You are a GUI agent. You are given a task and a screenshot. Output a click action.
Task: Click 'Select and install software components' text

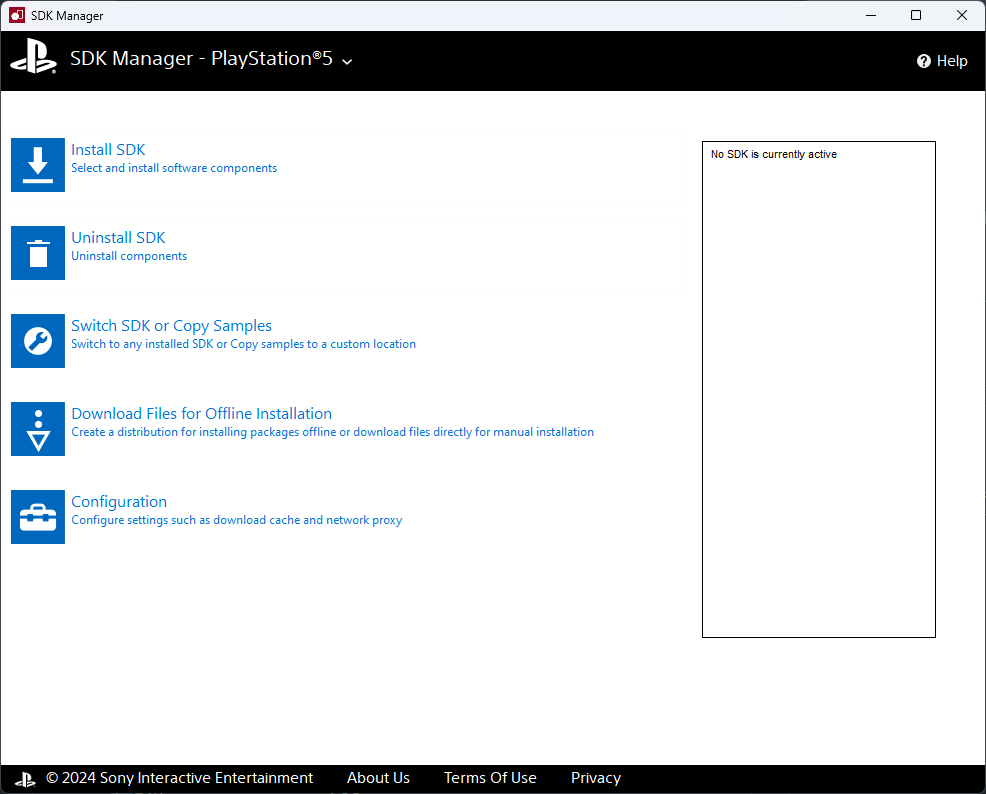[x=174, y=168]
